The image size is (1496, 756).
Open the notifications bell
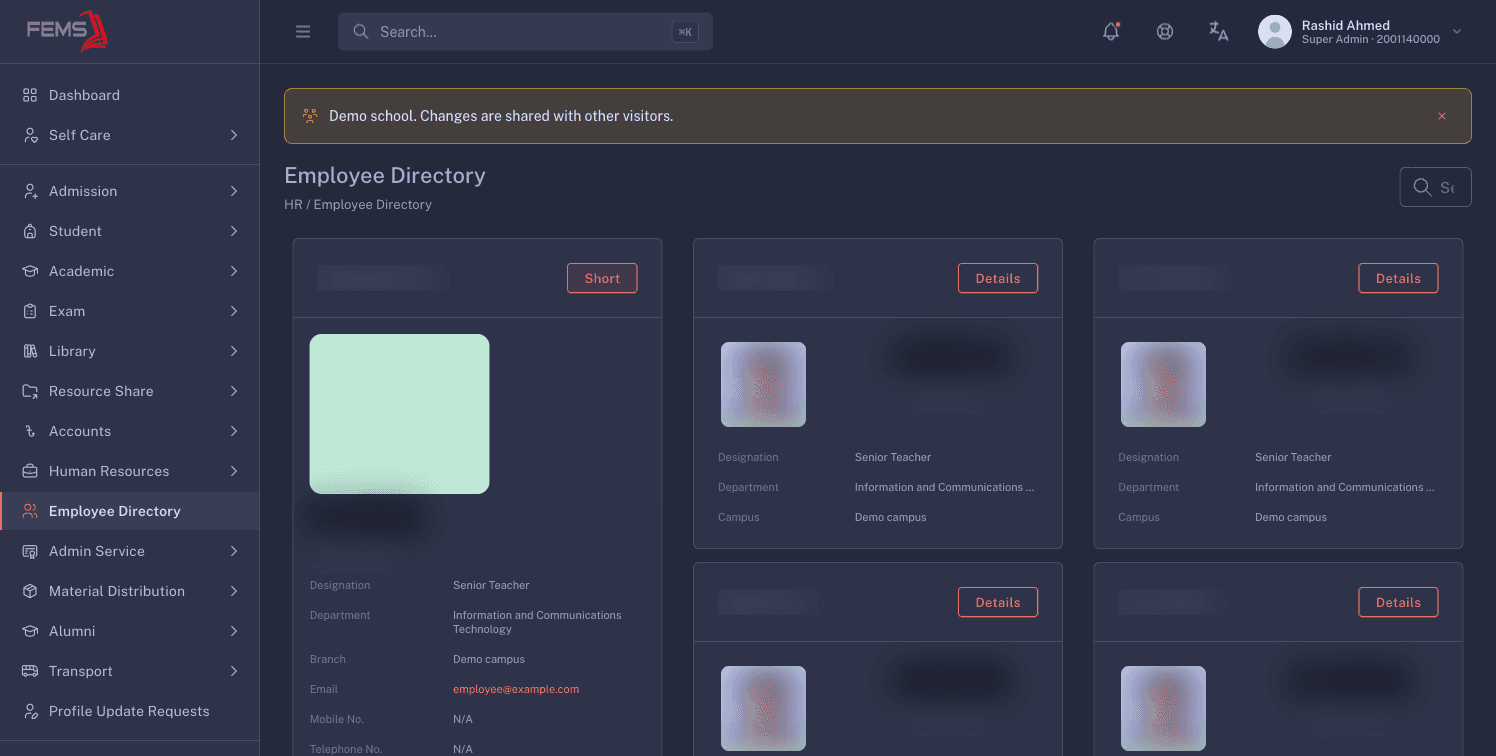coord(1111,31)
